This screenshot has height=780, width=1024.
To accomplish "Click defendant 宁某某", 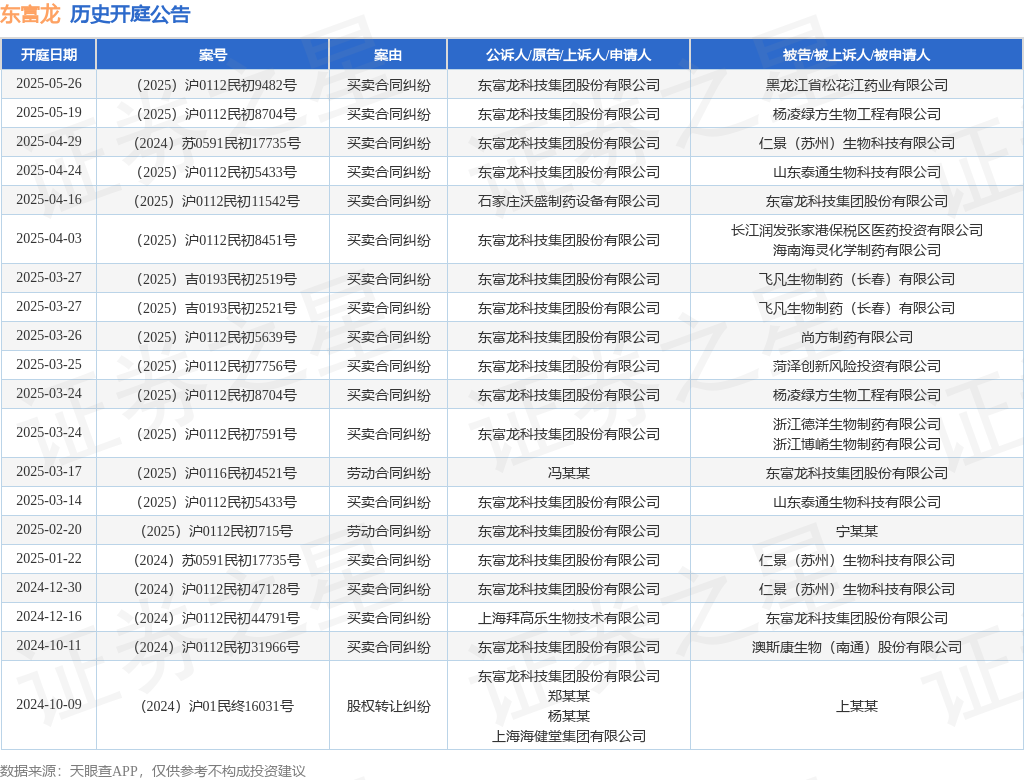I will (856, 531).
